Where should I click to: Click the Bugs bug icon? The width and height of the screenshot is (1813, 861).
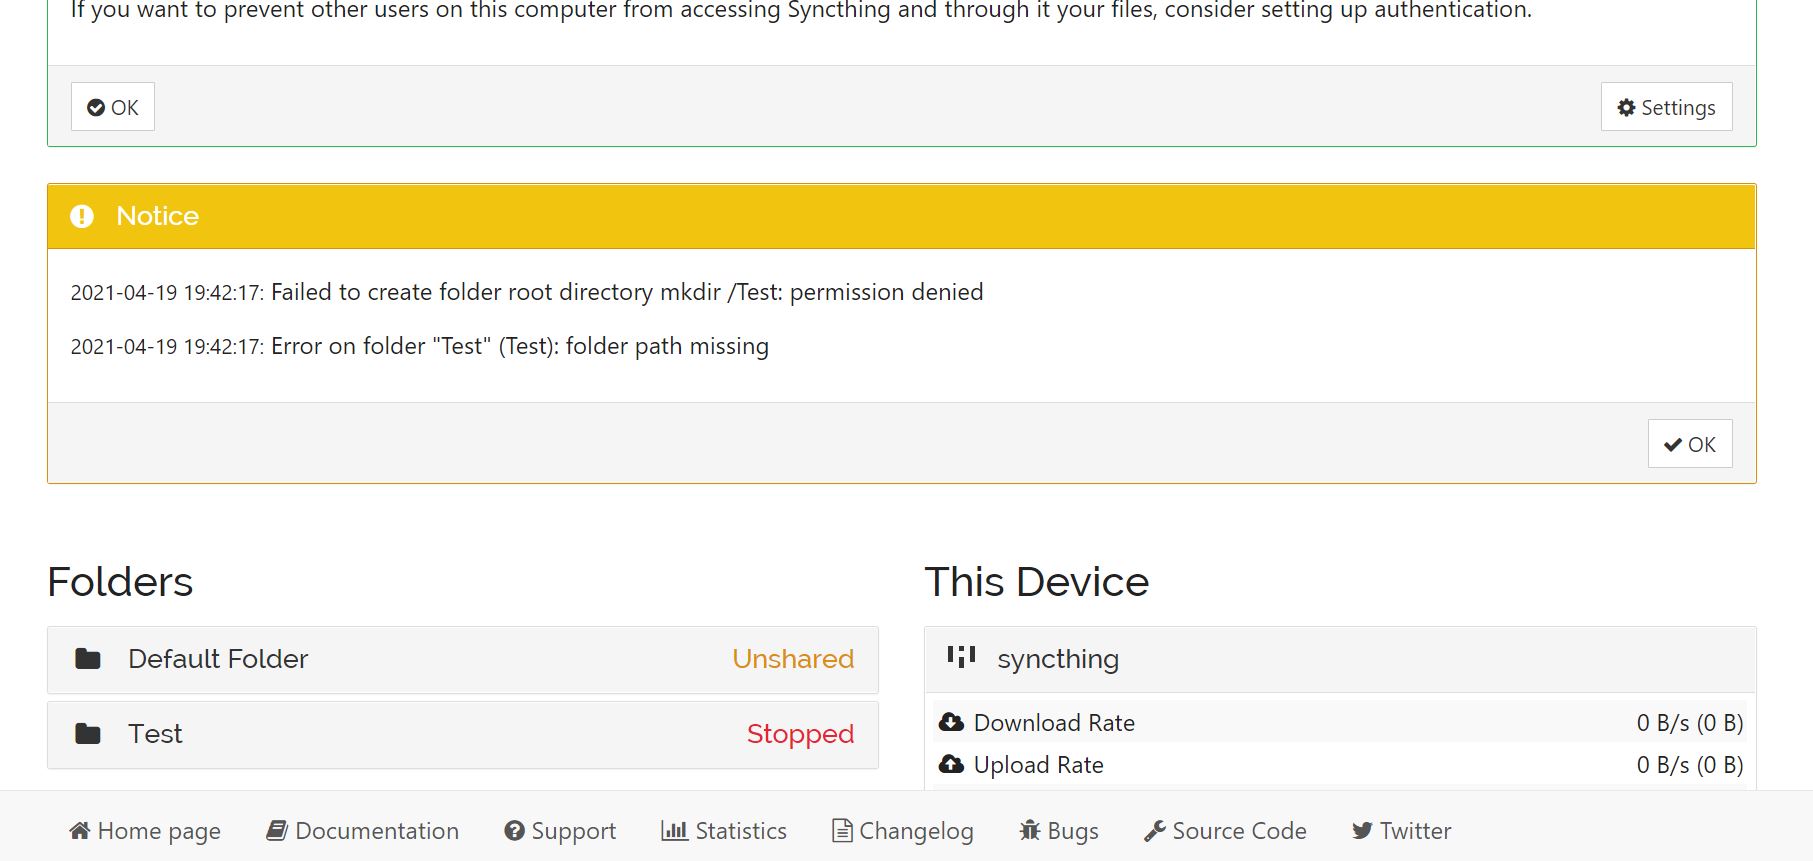pos(1030,831)
